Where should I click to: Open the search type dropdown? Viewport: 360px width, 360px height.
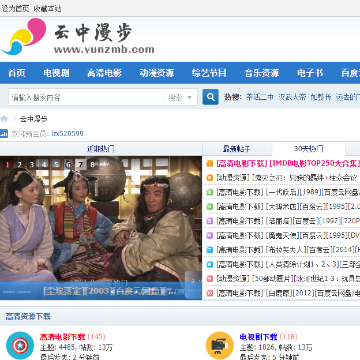pyautogui.click(x=180, y=98)
